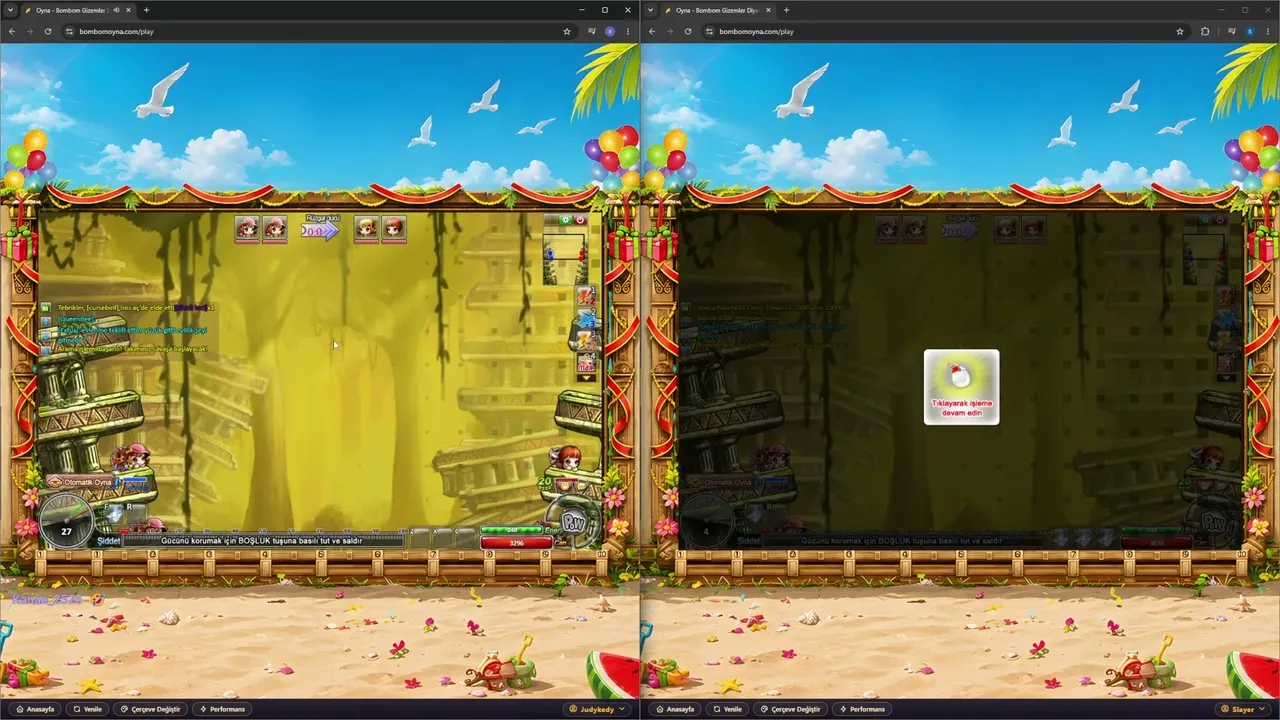Open Performans in right window bottom bar
This screenshot has height=720, width=1280.
point(863,709)
